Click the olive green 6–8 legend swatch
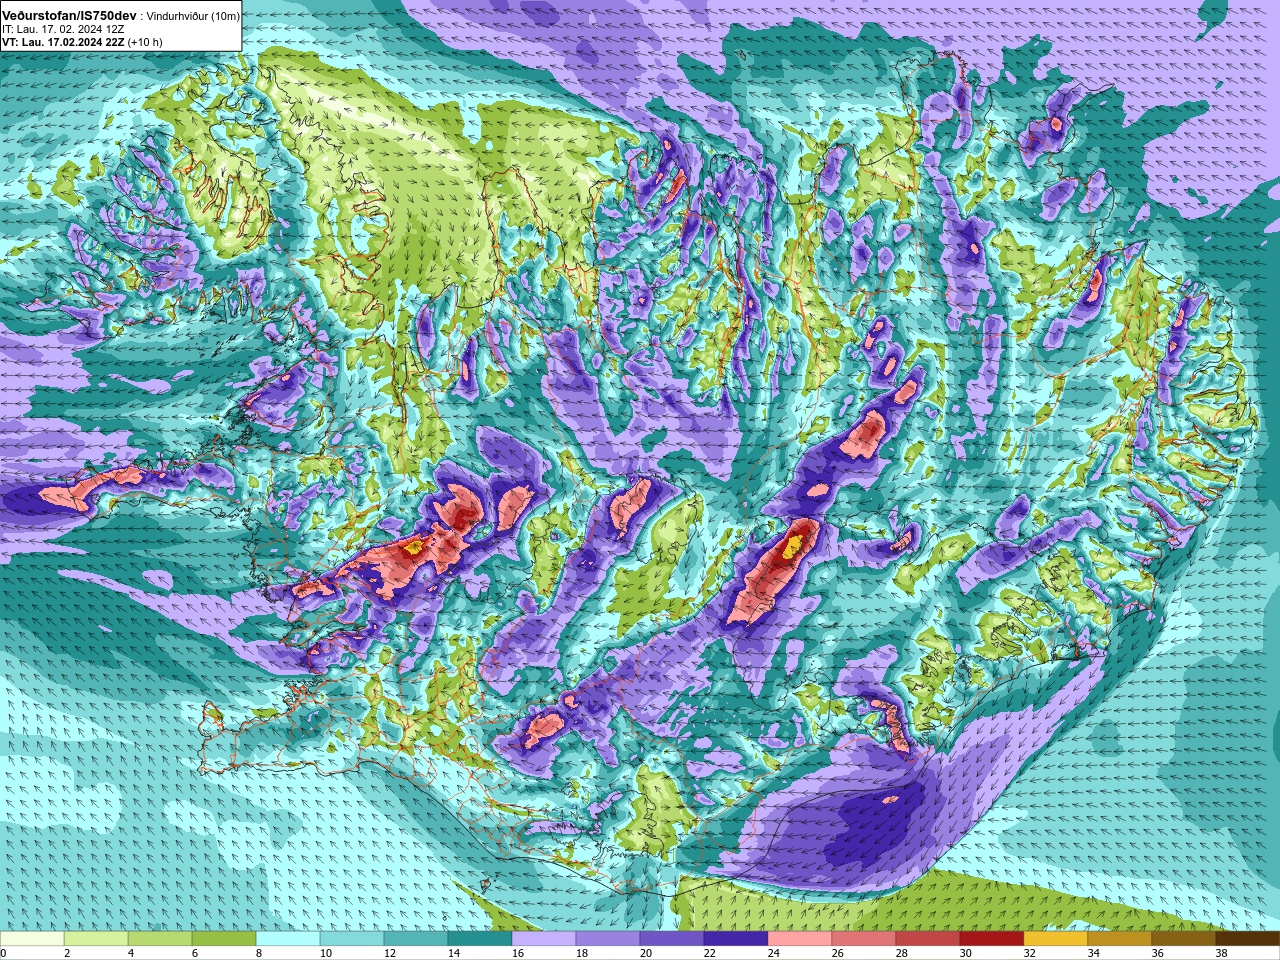1280x960 pixels. coord(224,940)
